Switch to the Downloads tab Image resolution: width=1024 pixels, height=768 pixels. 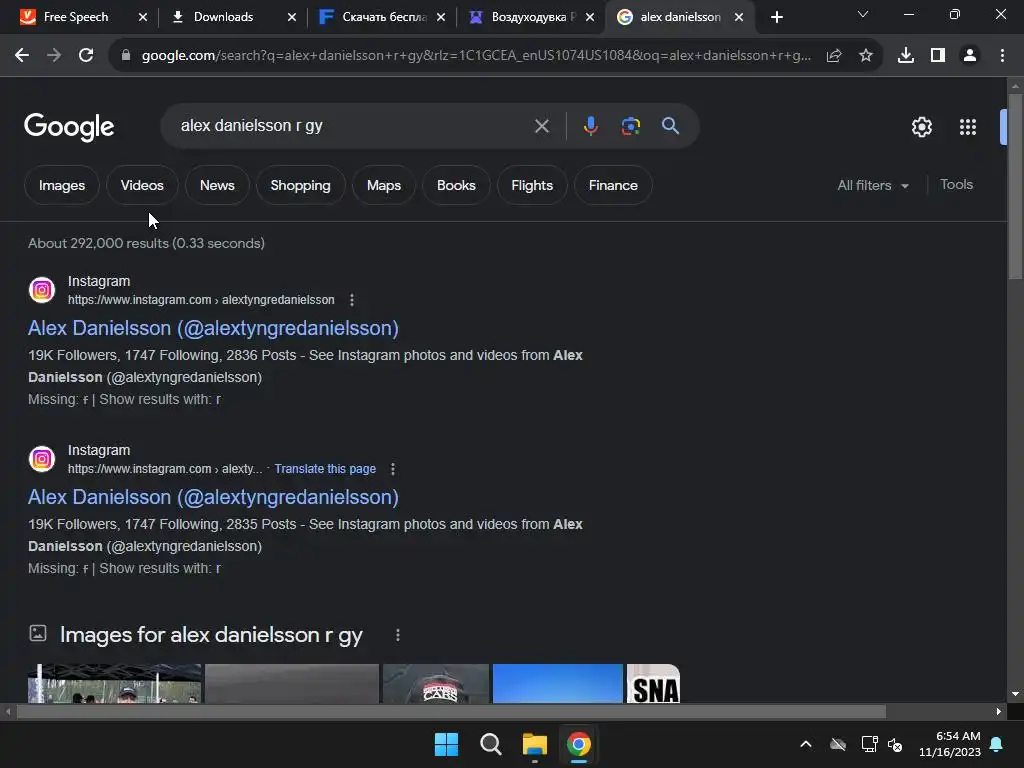point(223,17)
